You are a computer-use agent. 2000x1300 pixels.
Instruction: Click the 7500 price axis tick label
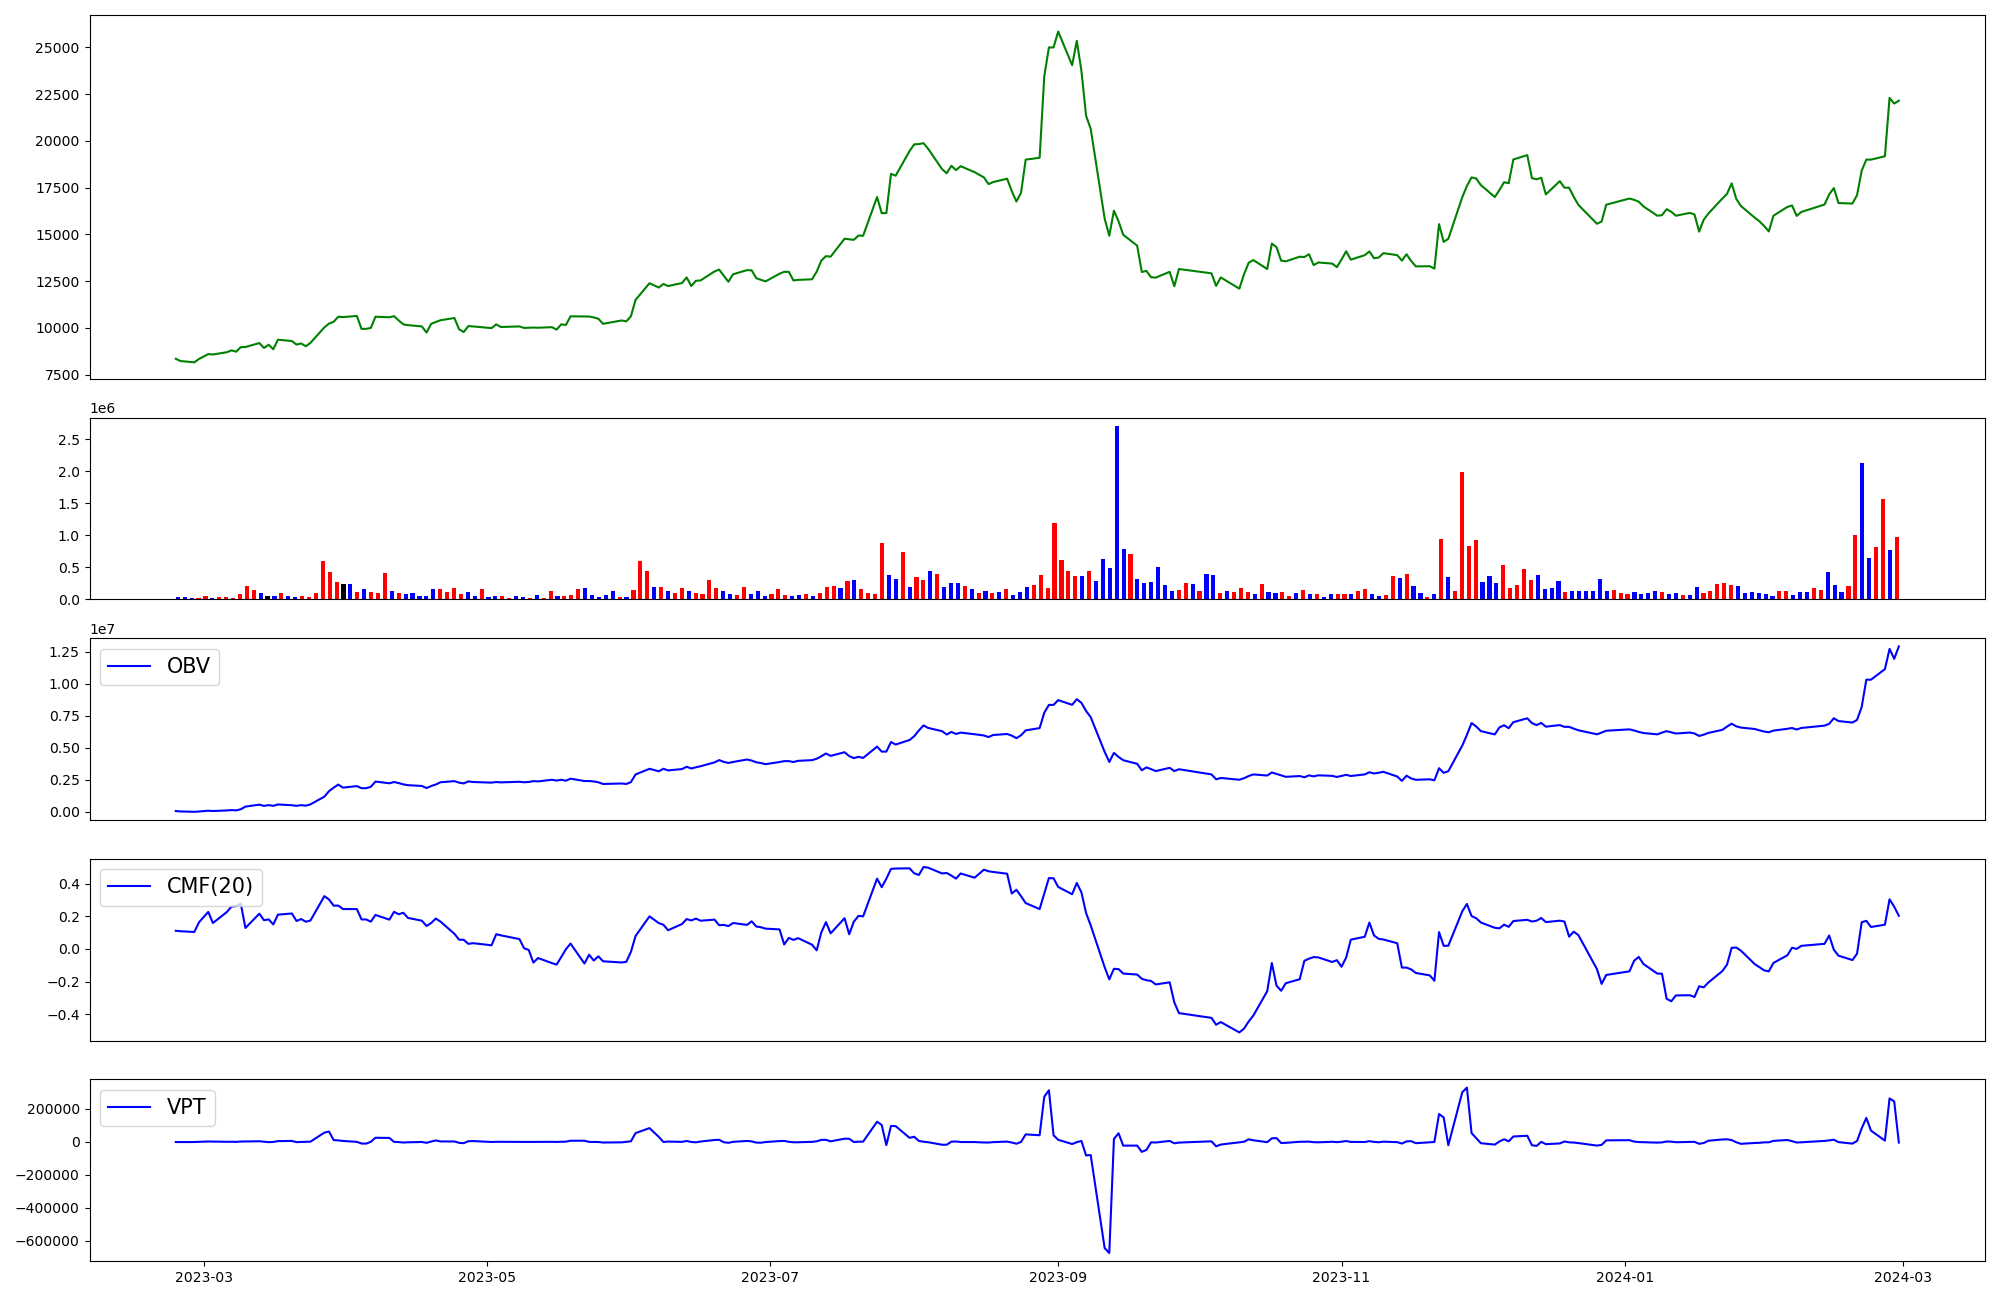click(x=61, y=375)
